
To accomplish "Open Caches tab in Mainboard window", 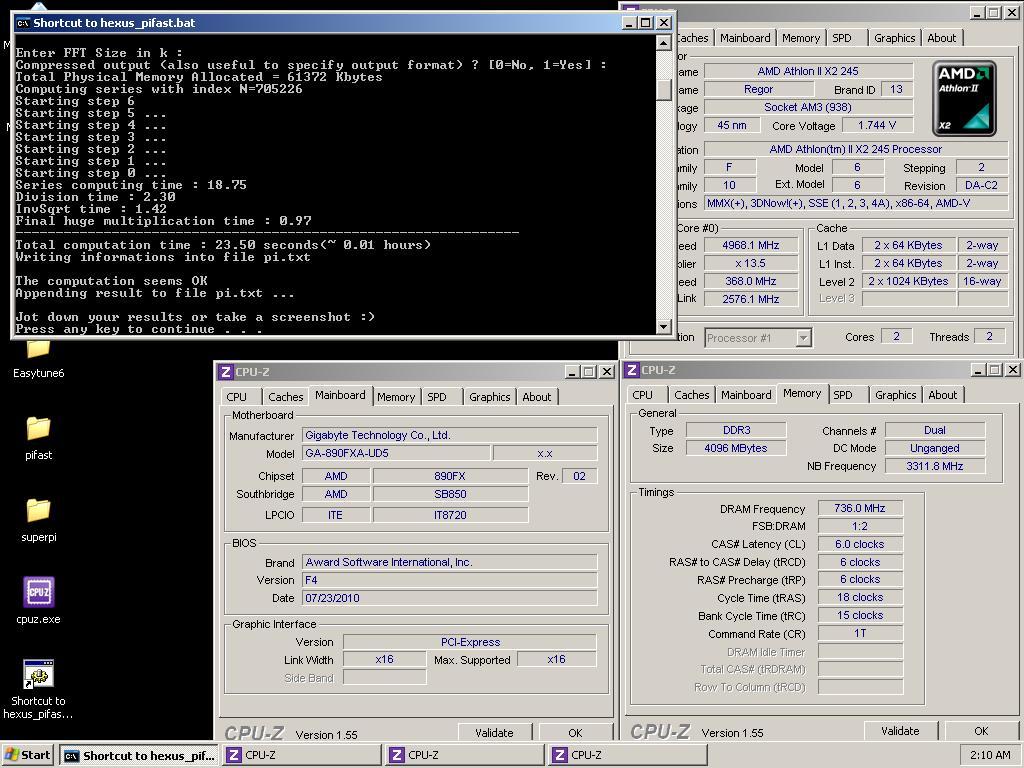I will 285,396.
